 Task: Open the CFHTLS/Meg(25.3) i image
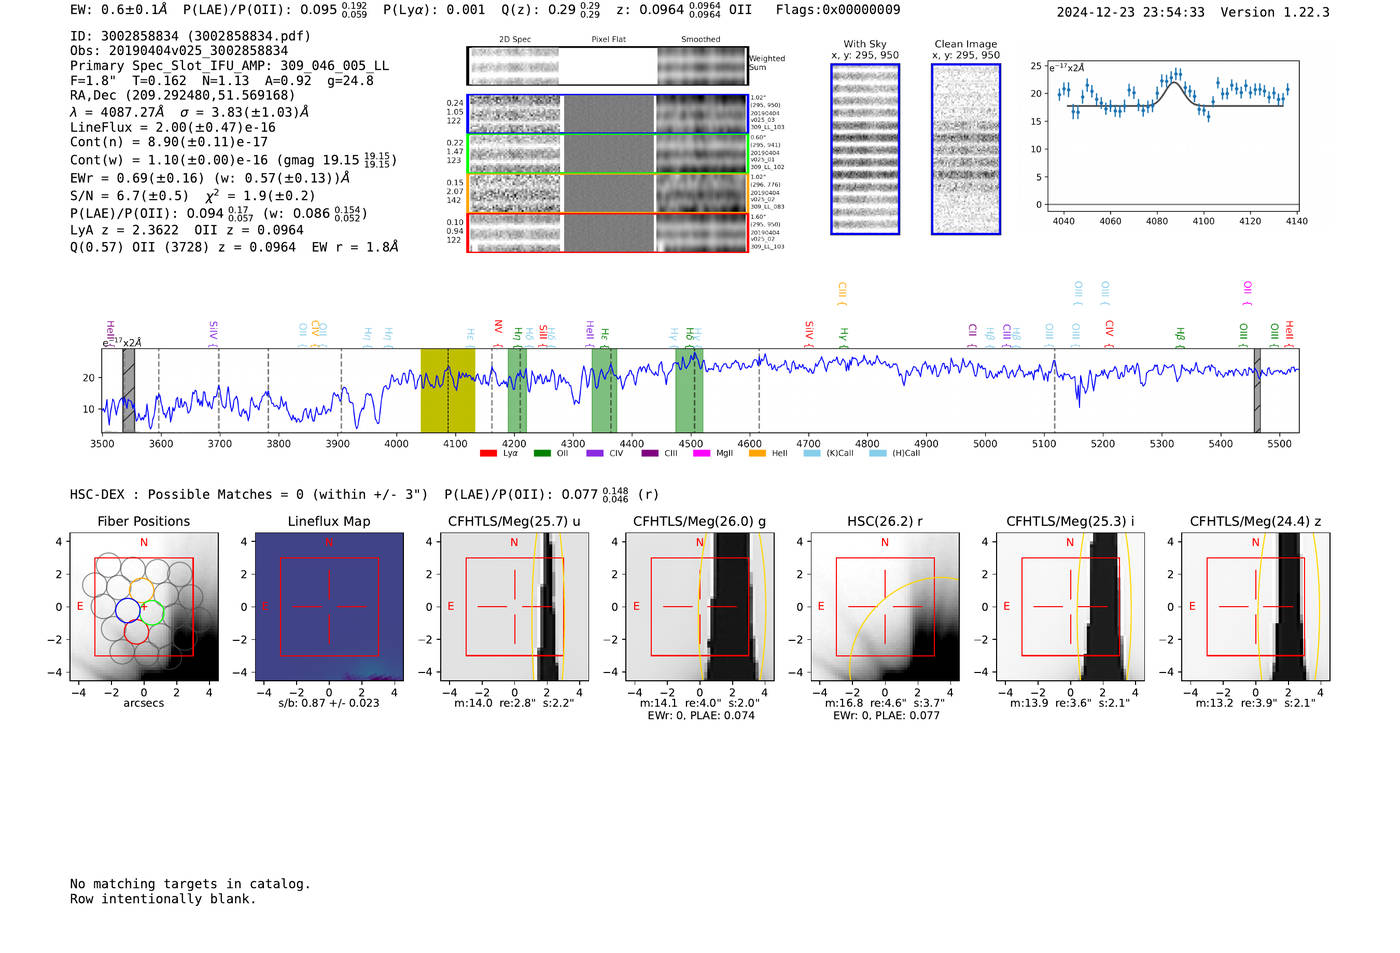click(1071, 607)
